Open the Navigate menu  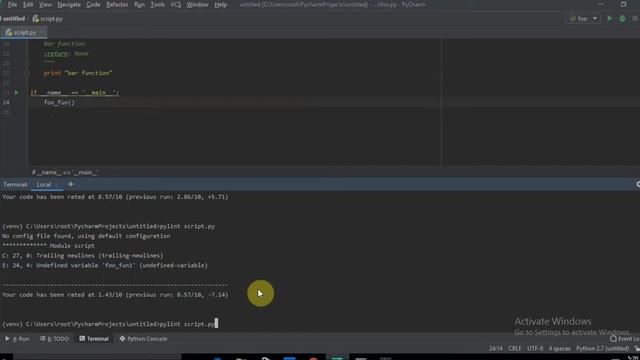pos(69,4)
